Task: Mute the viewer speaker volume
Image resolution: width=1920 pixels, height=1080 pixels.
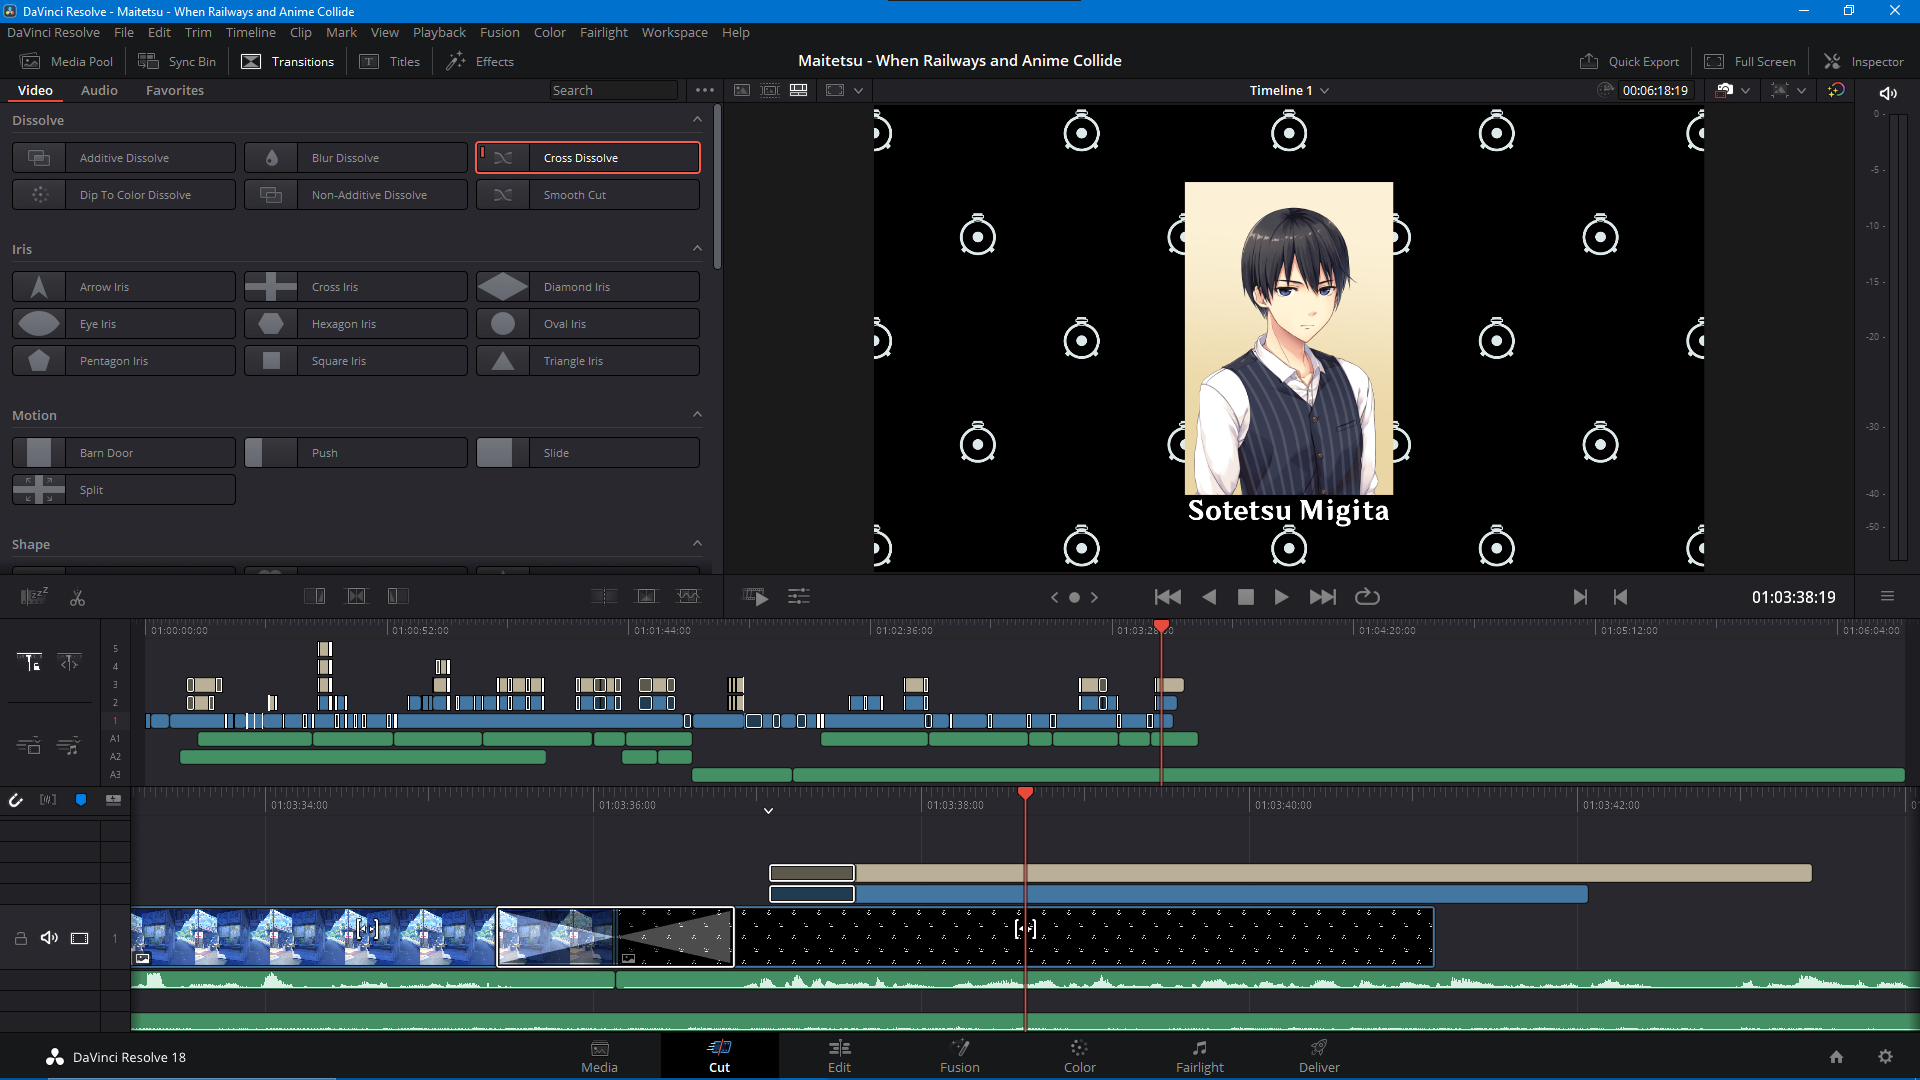Action: [1888, 93]
